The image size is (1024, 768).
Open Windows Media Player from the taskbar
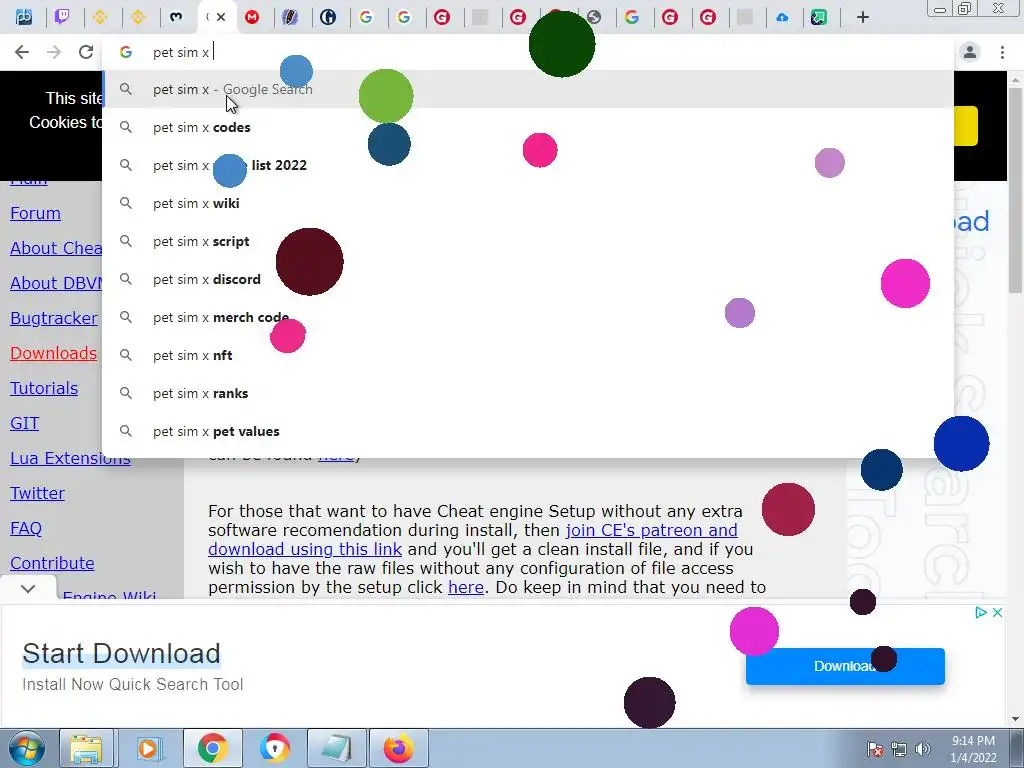pyautogui.click(x=148, y=748)
